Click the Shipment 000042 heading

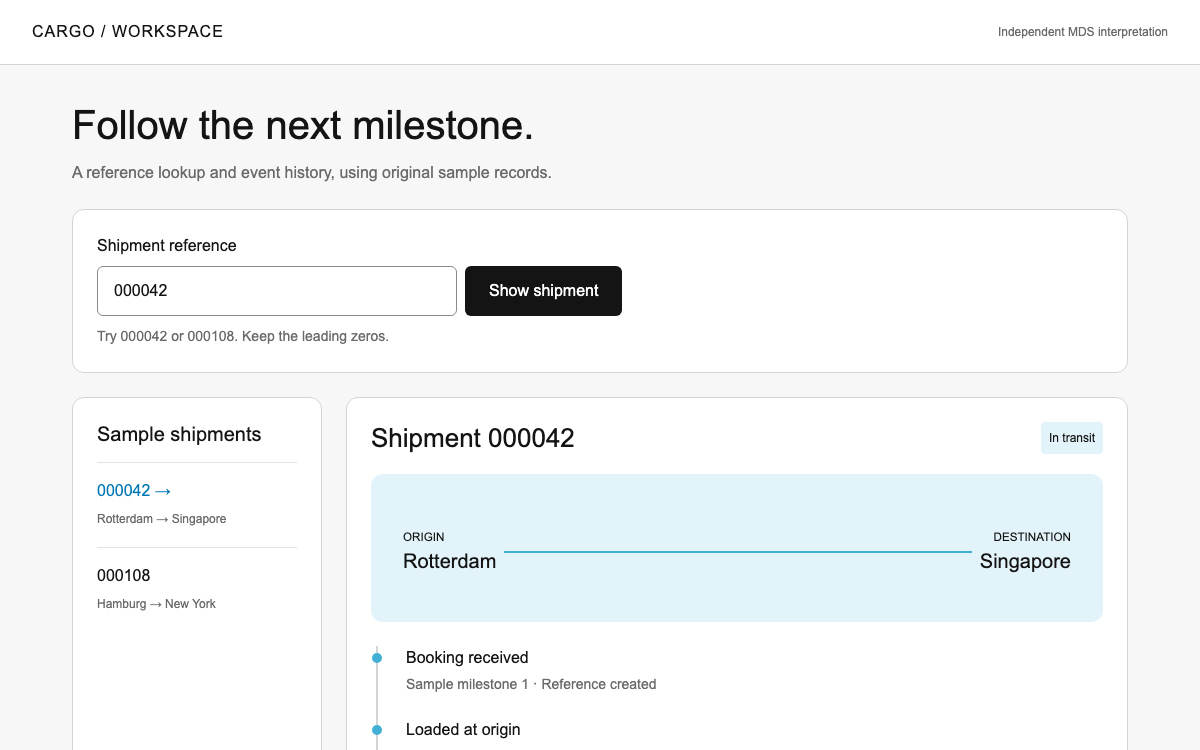[473, 438]
